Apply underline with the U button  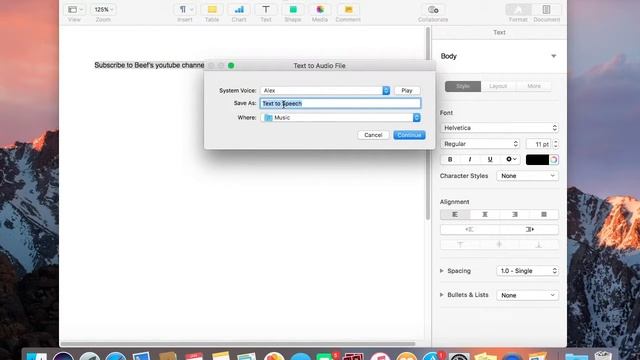pos(490,159)
